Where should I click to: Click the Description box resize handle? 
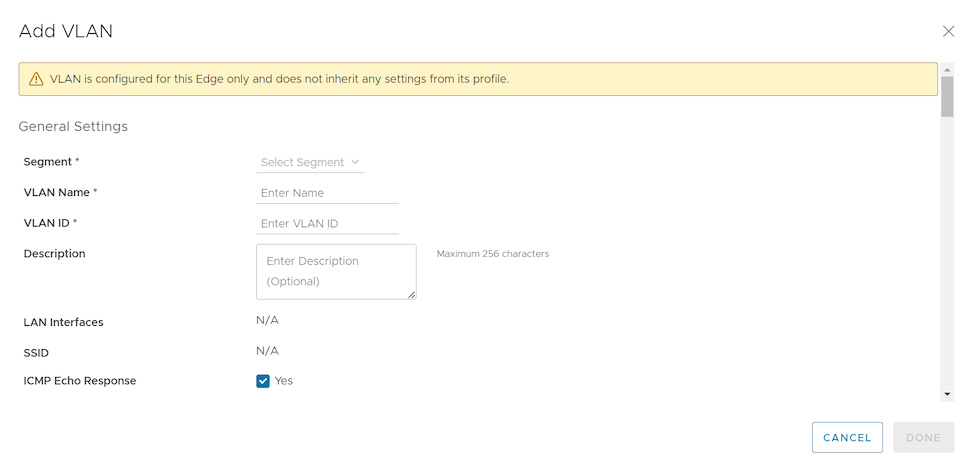[x=411, y=294]
